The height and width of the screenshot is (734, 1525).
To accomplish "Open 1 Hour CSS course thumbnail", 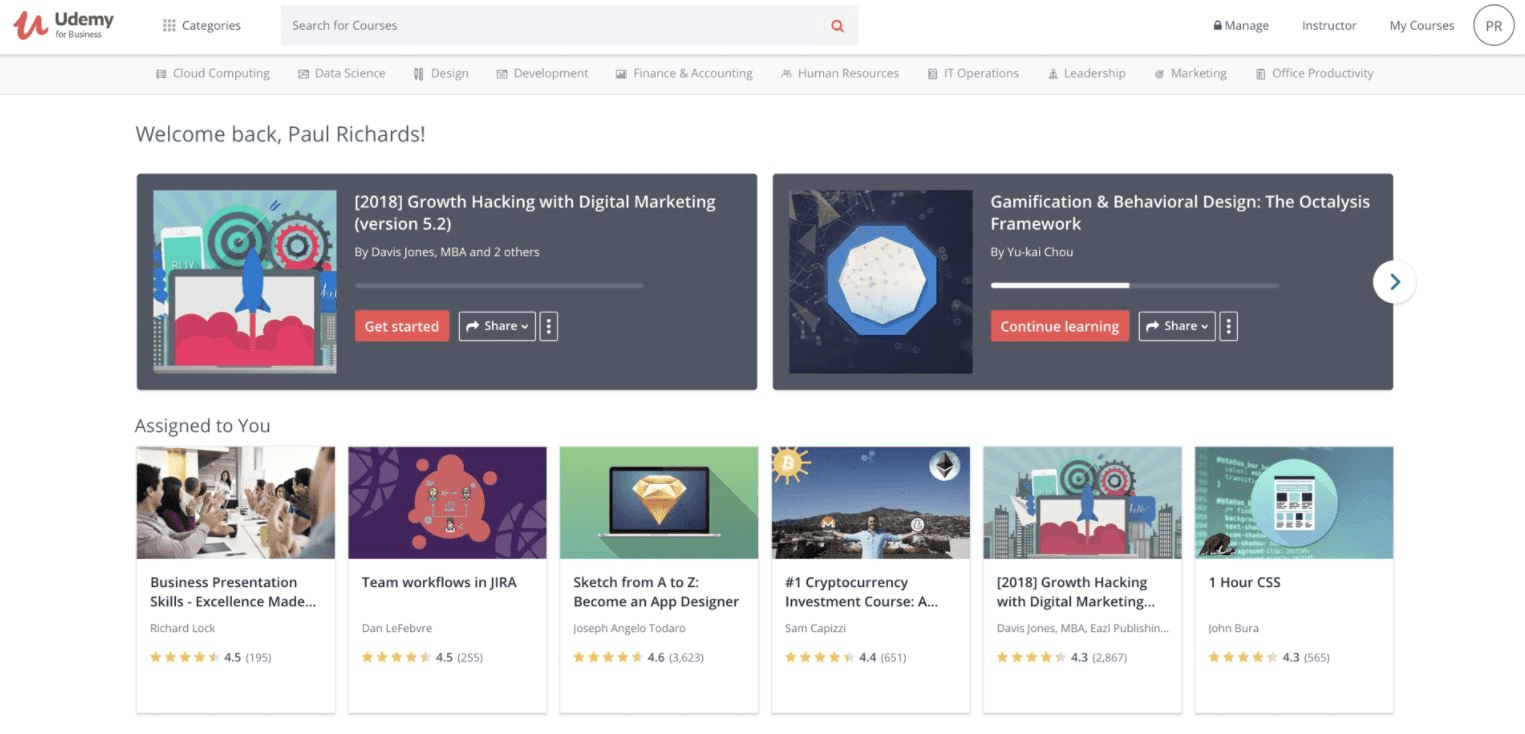I will click(1294, 503).
